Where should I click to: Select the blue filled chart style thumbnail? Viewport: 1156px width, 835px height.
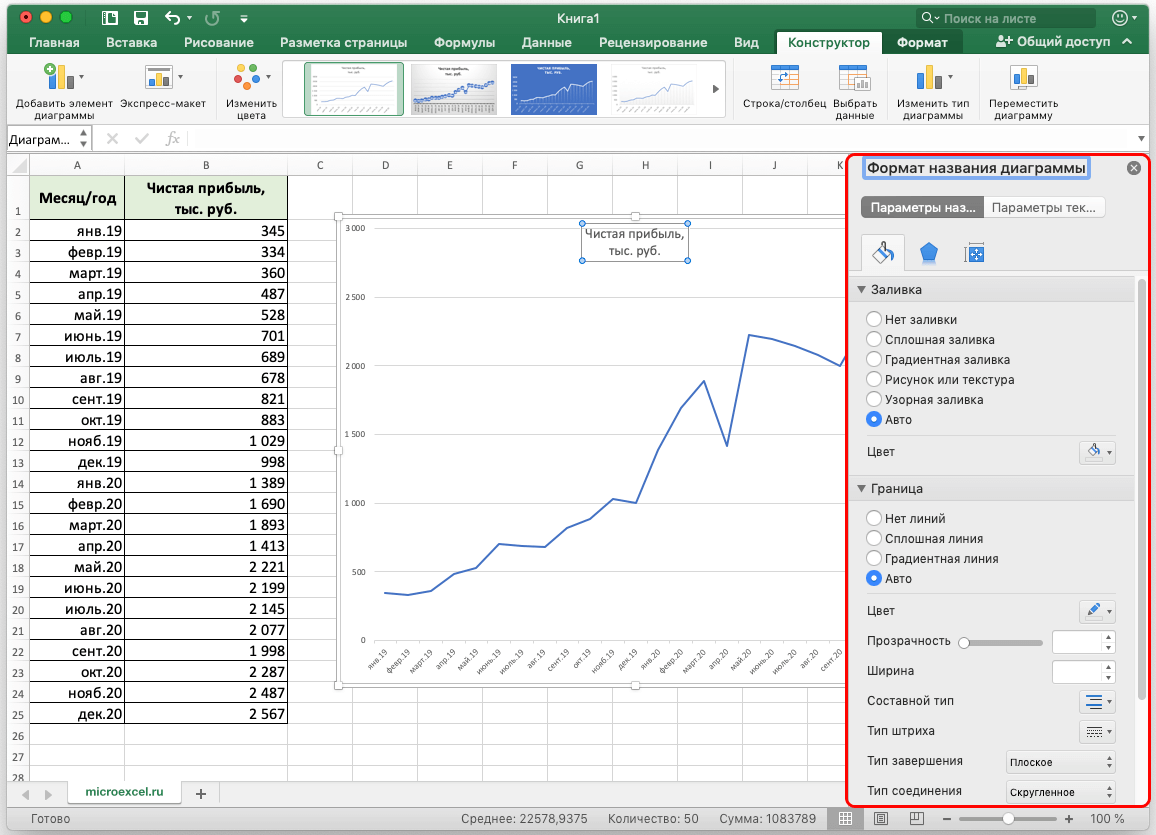(x=554, y=89)
